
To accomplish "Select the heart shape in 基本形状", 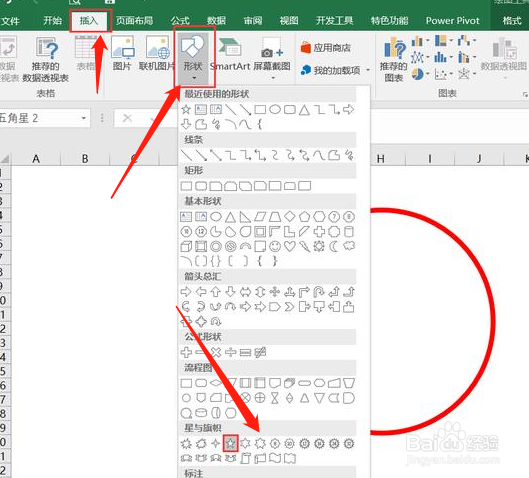I will [289, 246].
